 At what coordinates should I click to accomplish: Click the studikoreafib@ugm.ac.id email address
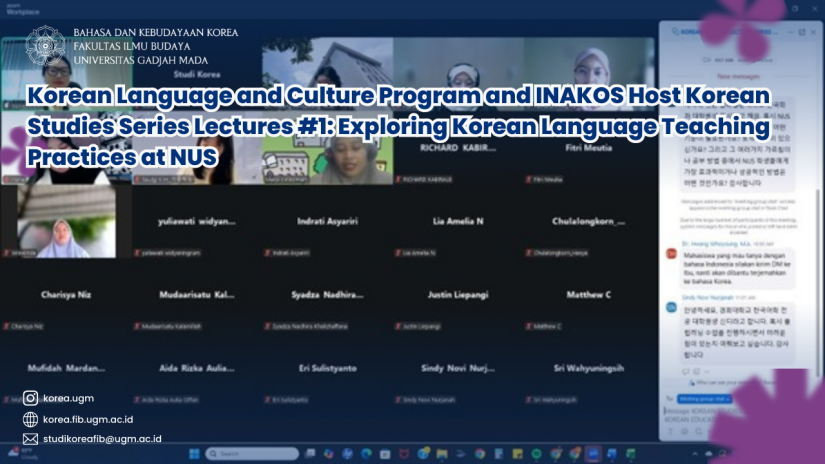point(102,439)
